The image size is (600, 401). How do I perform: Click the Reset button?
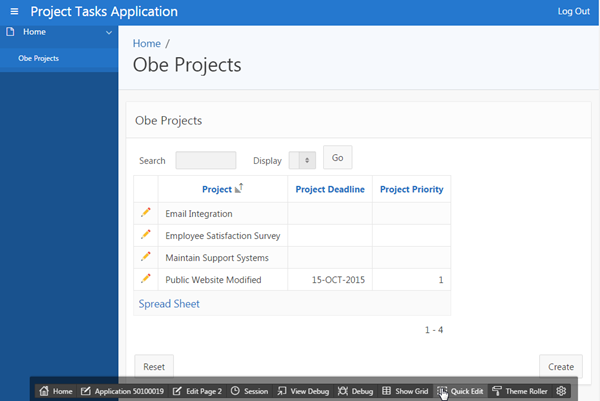154,367
